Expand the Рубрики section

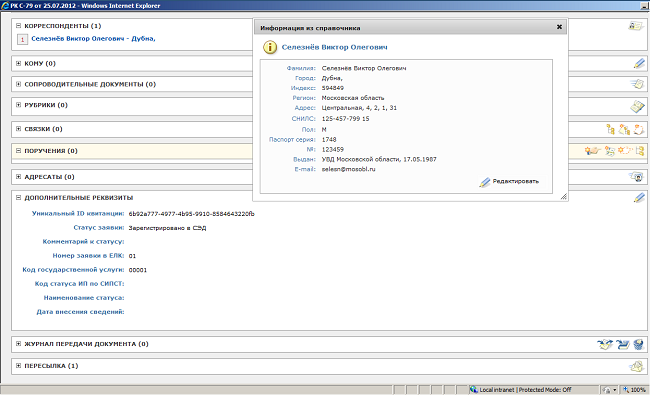(18, 105)
